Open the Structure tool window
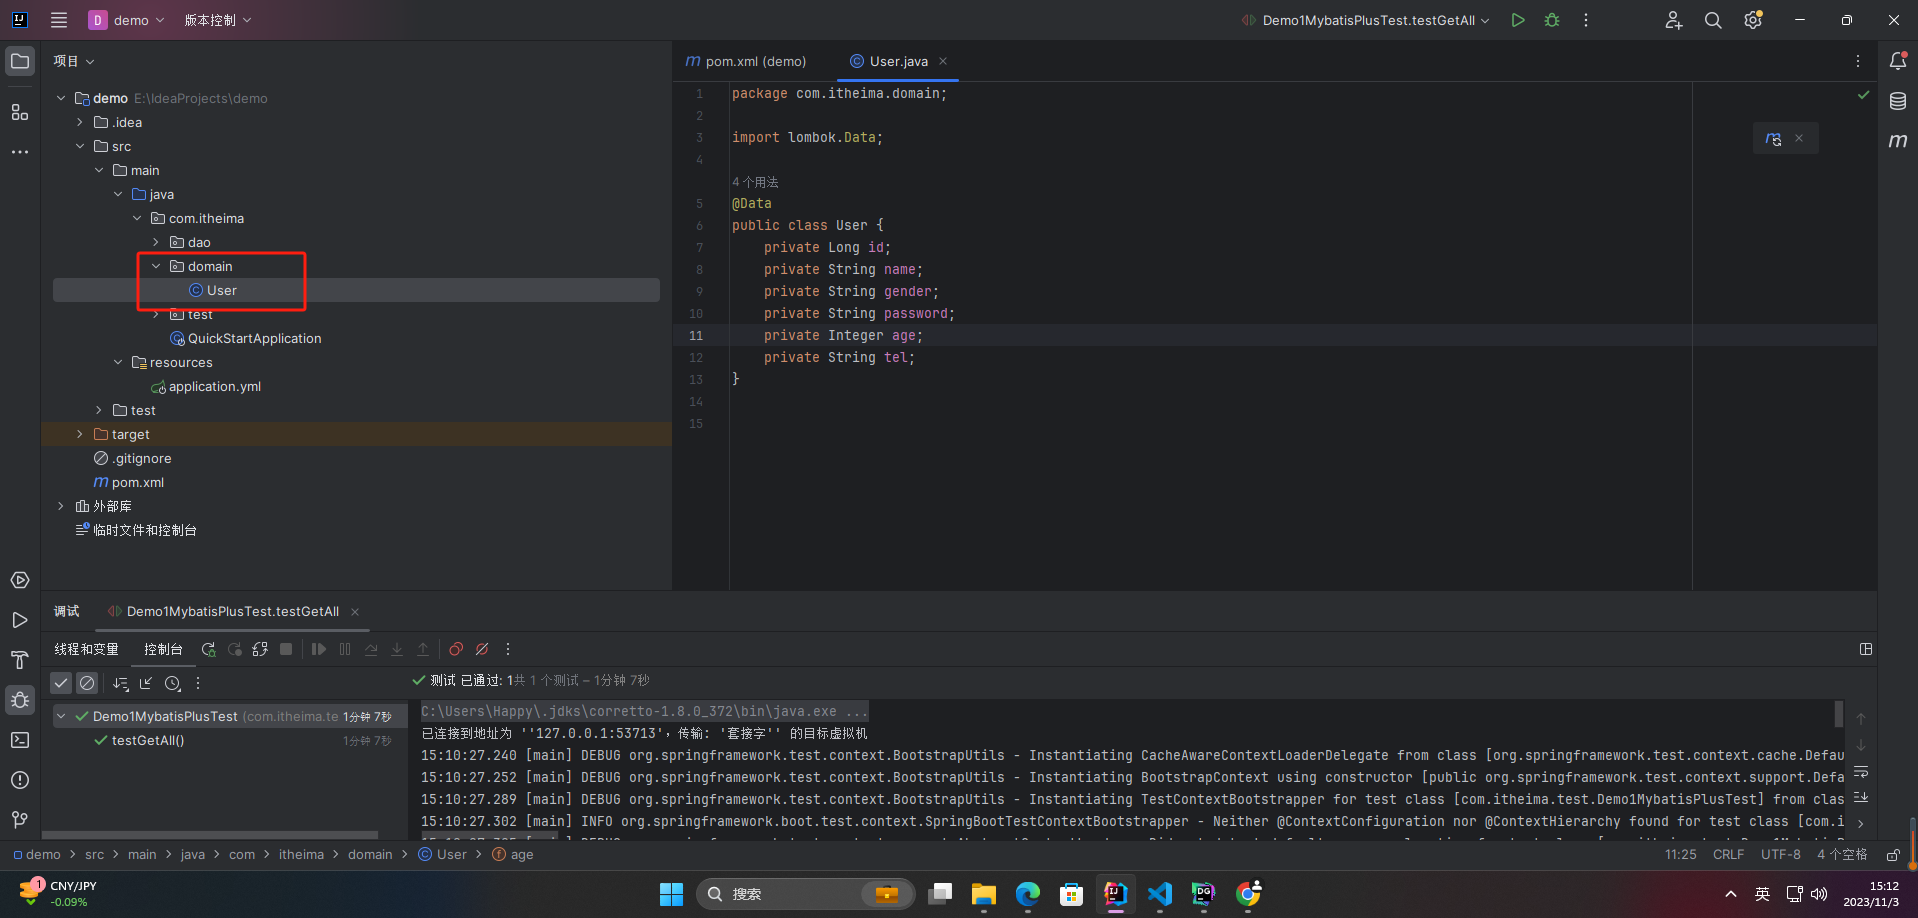This screenshot has width=1918, height=918. pos(20,112)
